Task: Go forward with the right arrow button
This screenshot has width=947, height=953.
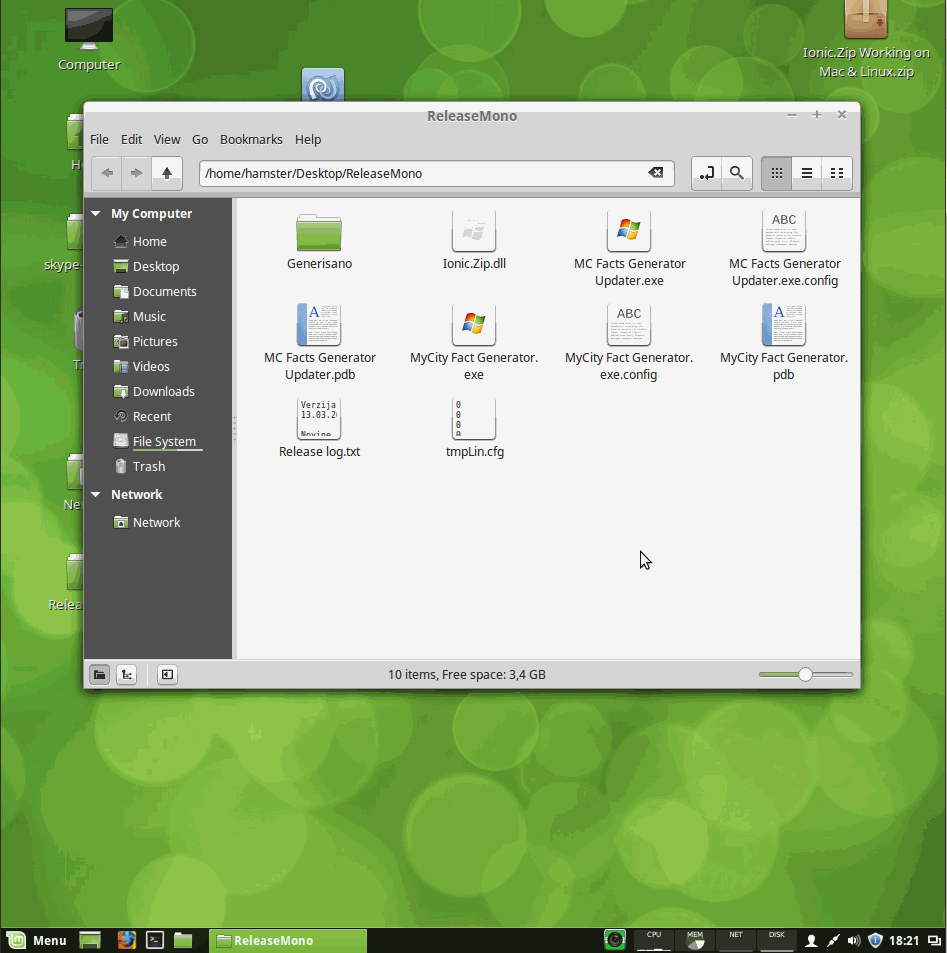Action: (x=136, y=173)
